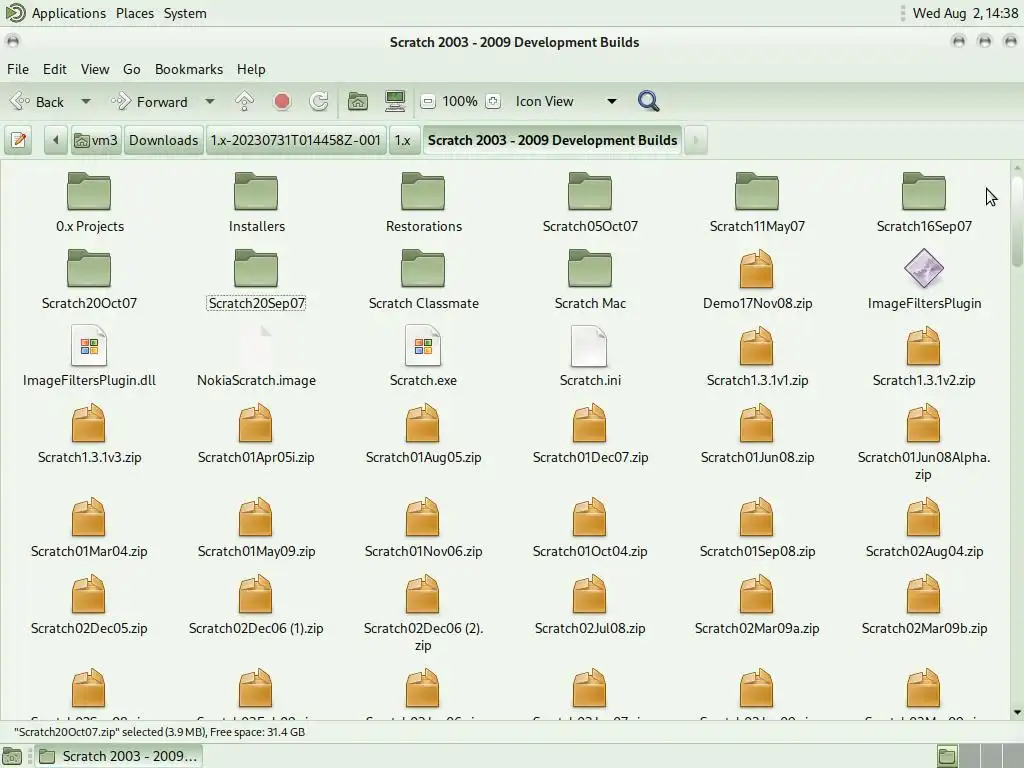The height and width of the screenshot is (768, 1024).
Task: Open the Bookmarks menu
Action: (189, 69)
